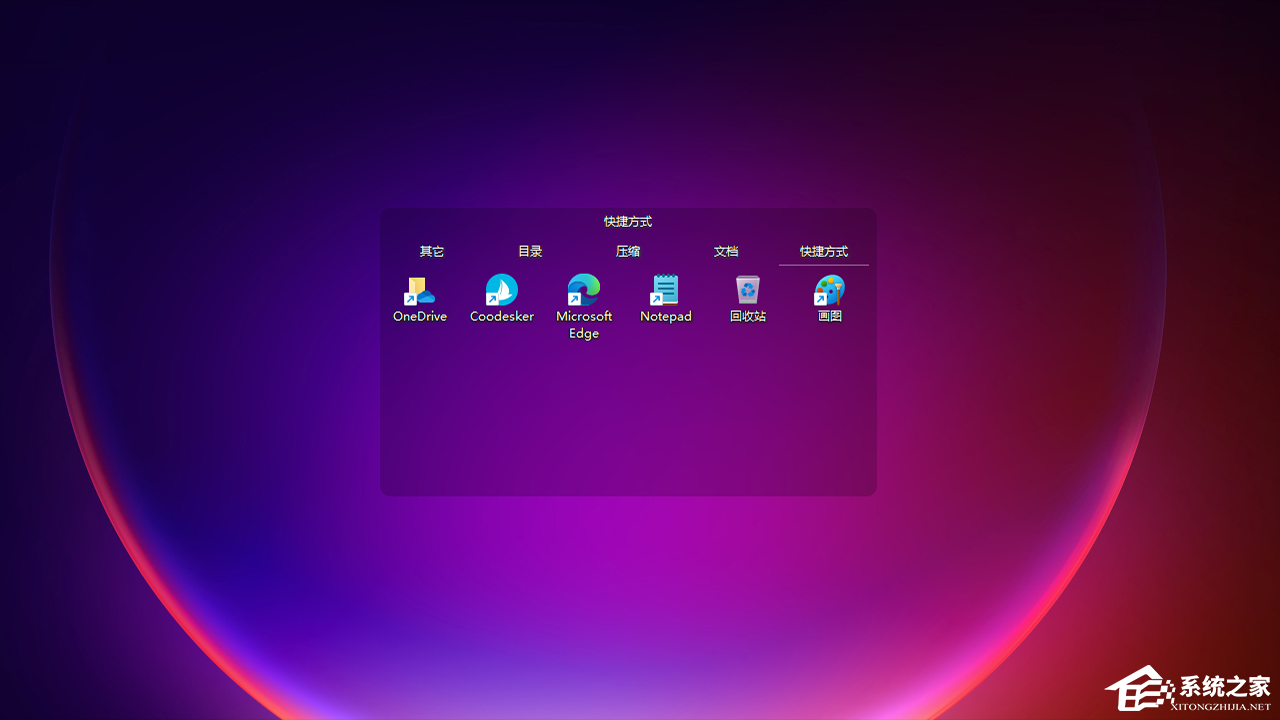
Task: Click the OneDrive label text
Action: pos(420,316)
